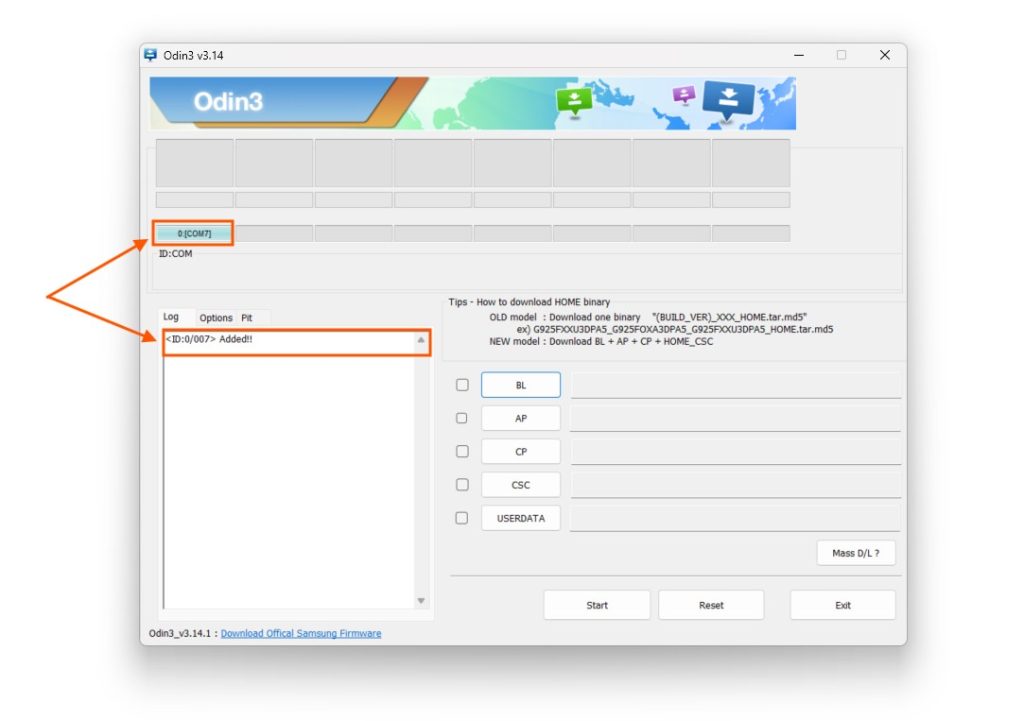
Task: Click the BL file button
Action: point(520,385)
